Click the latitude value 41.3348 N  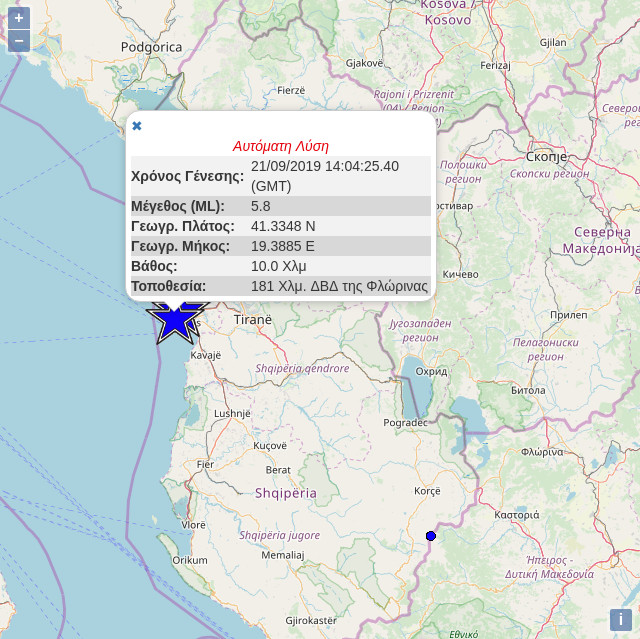click(283, 226)
